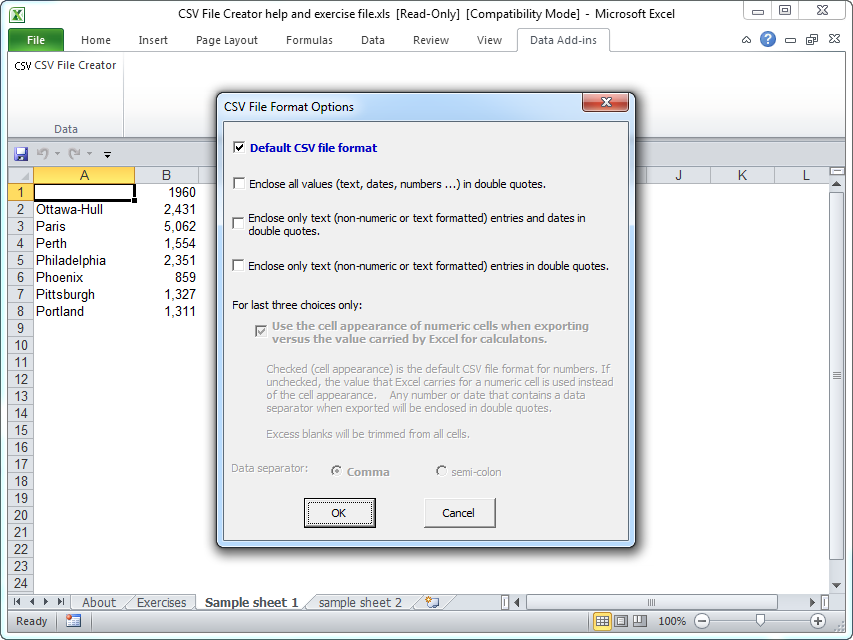The height and width of the screenshot is (640, 853).
Task: Click the 100% zoom level
Action: (672, 621)
